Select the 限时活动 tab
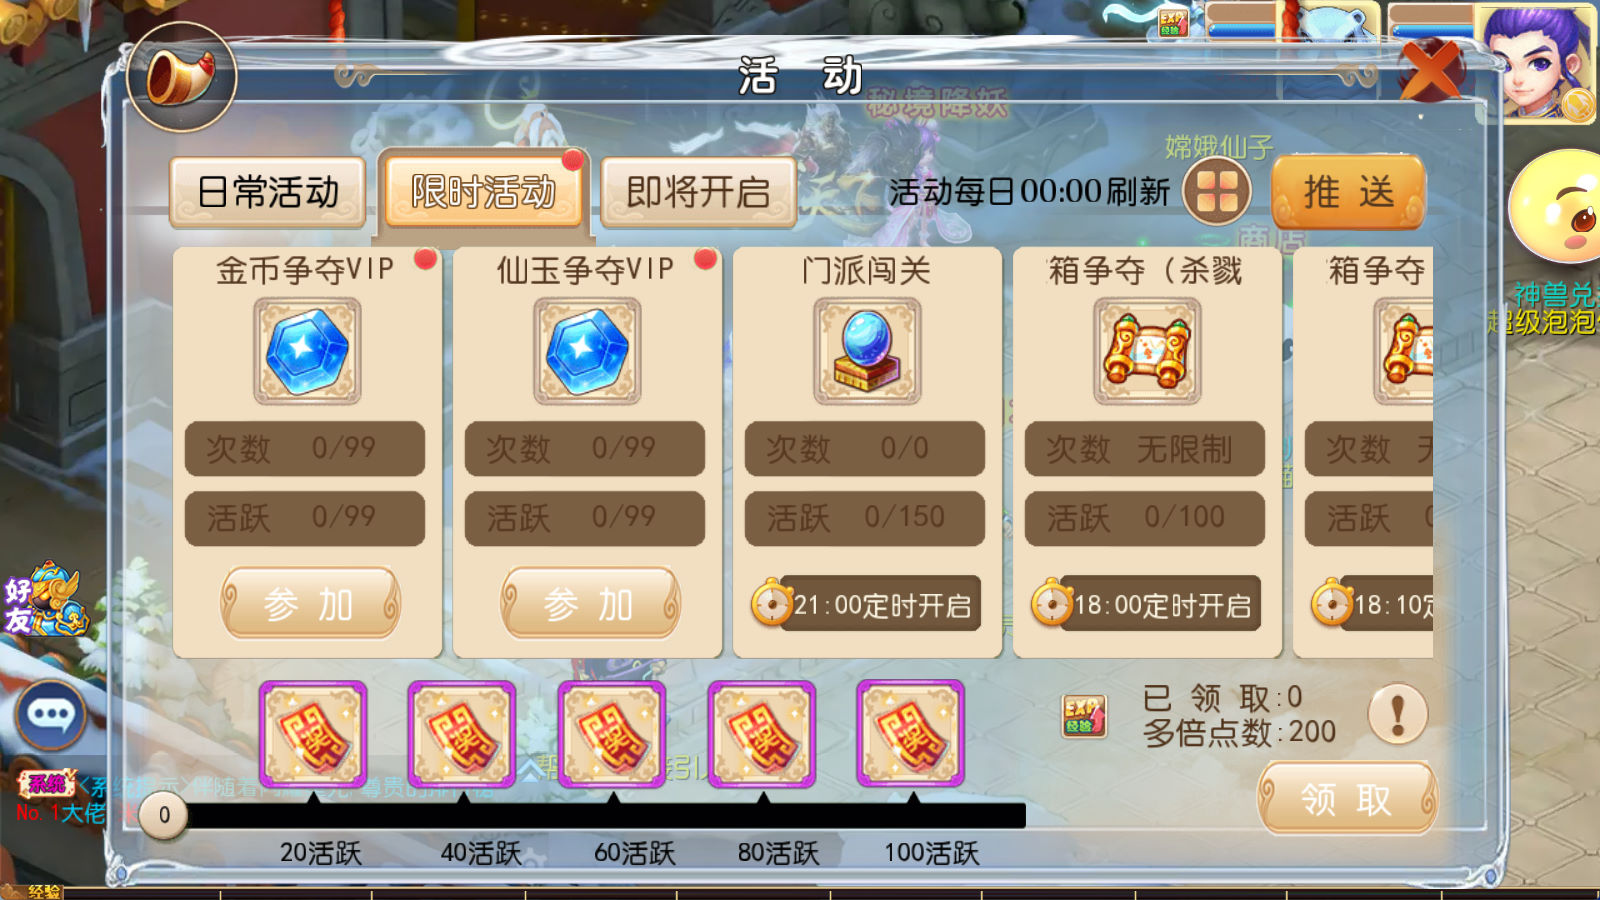Viewport: 1600px width, 900px height. point(483,191)
